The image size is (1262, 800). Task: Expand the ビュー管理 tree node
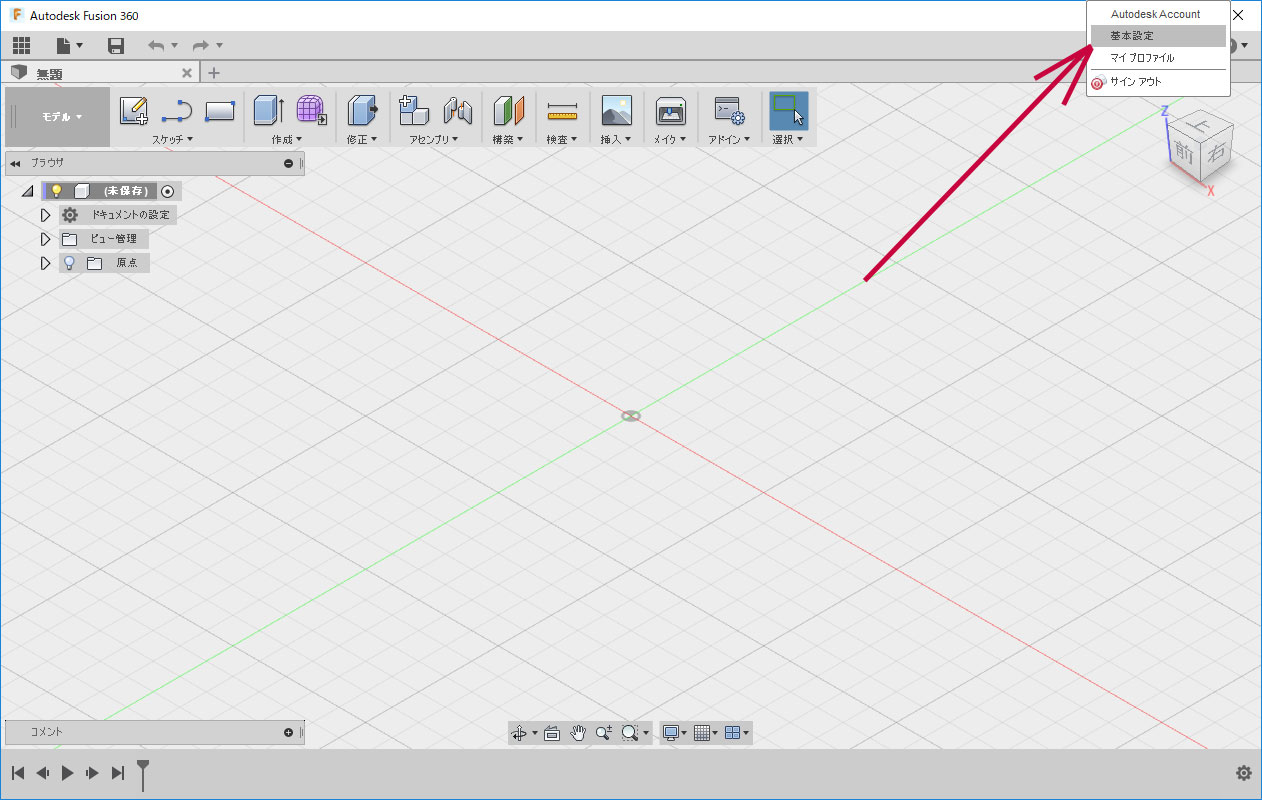click(x=45, y=239)
